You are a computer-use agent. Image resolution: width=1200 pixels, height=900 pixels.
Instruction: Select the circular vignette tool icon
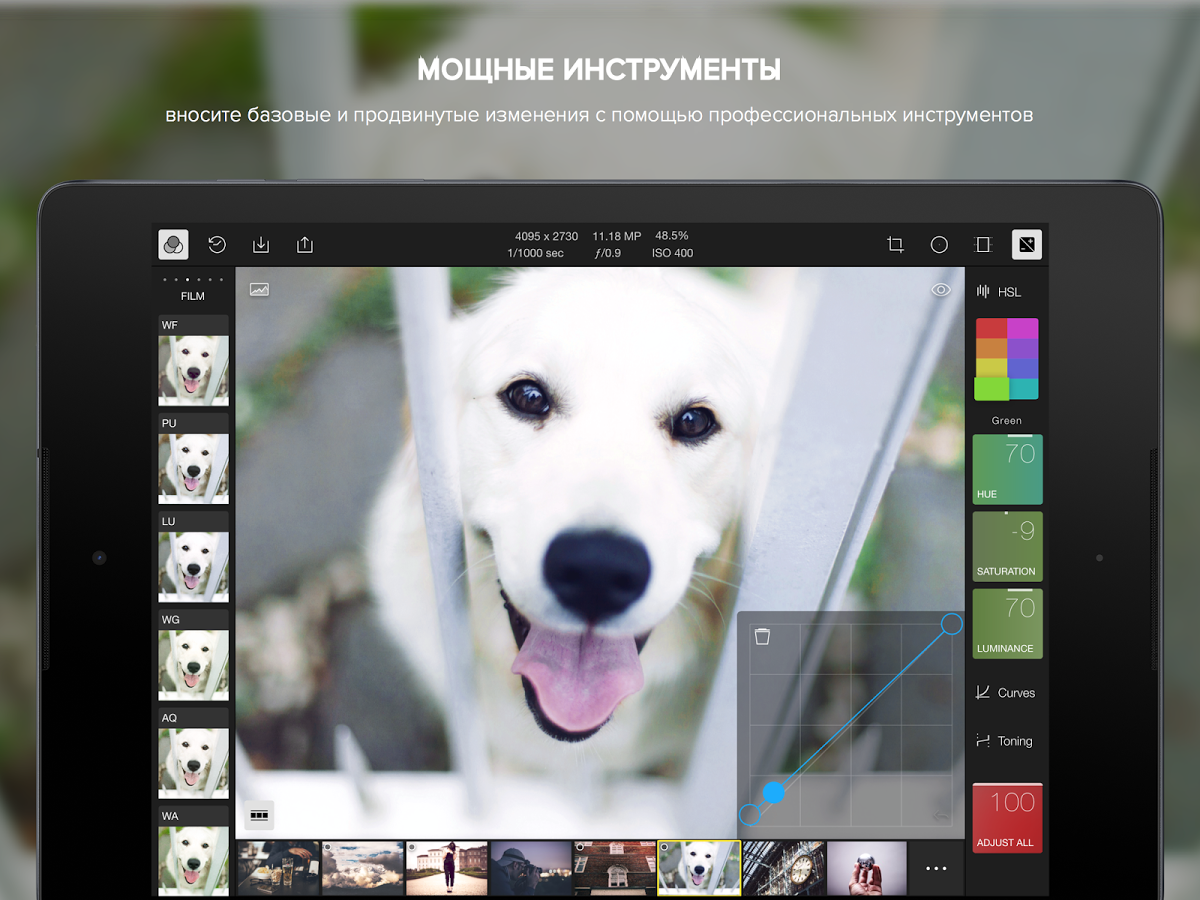click(939, 245)
